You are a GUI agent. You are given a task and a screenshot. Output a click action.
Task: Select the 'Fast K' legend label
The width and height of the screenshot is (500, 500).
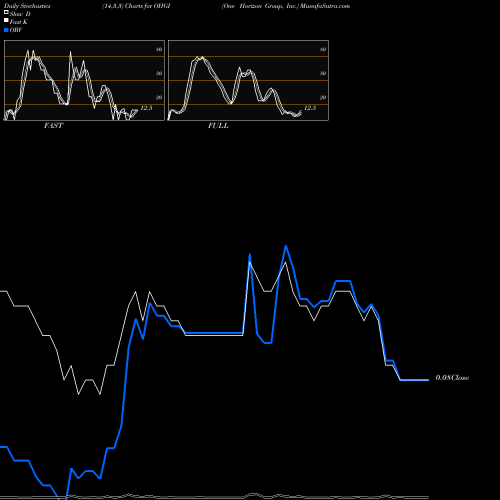(x=19, y=22)
